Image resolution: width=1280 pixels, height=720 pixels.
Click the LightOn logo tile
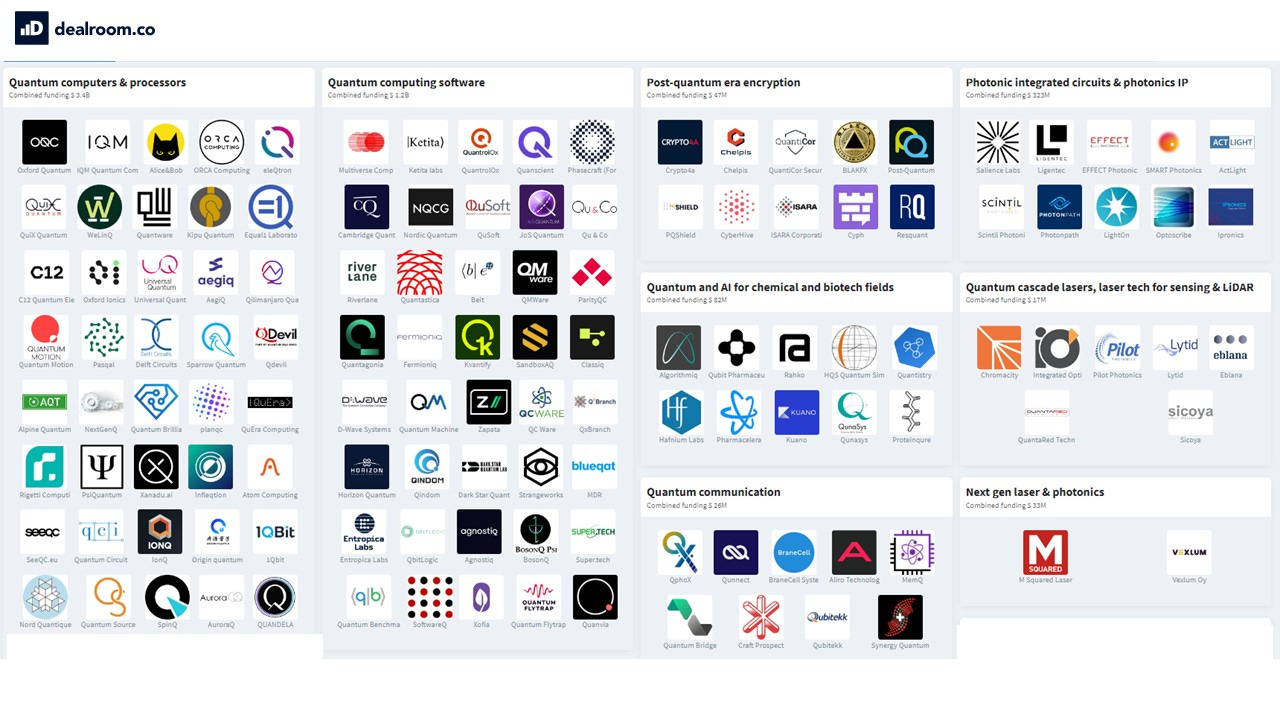(1116, 207)
